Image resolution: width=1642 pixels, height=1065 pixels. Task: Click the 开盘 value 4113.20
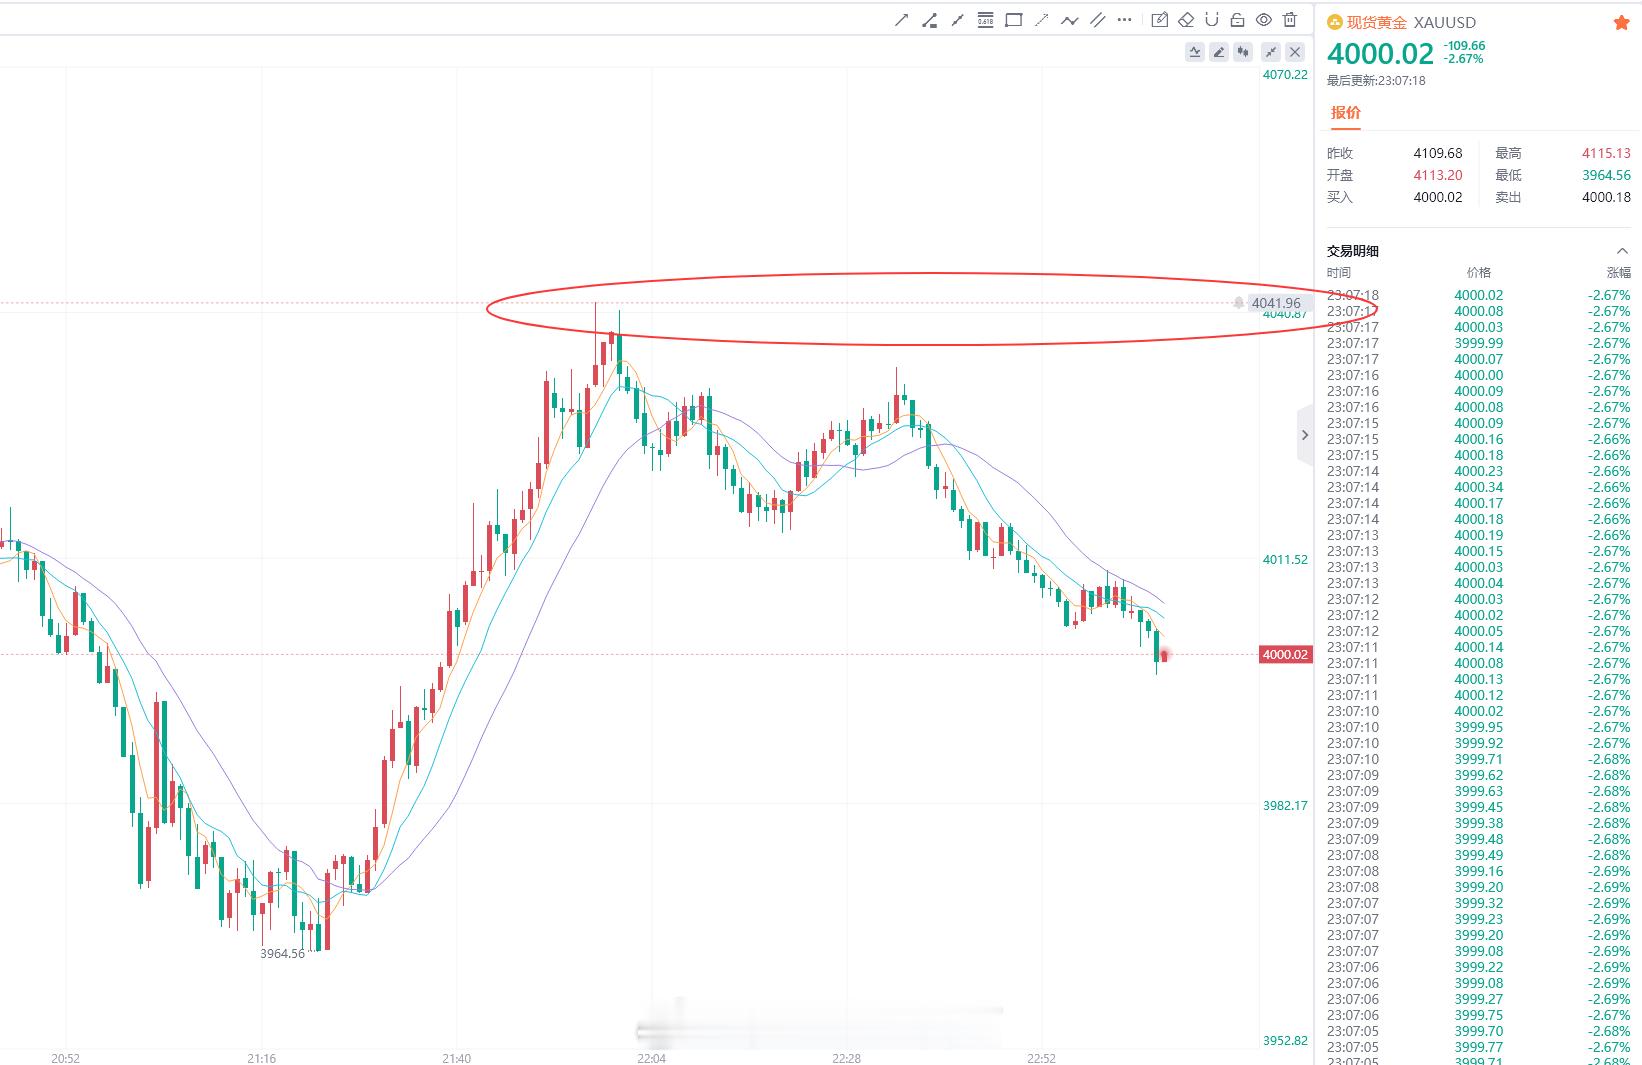[x=1437, y=175]
